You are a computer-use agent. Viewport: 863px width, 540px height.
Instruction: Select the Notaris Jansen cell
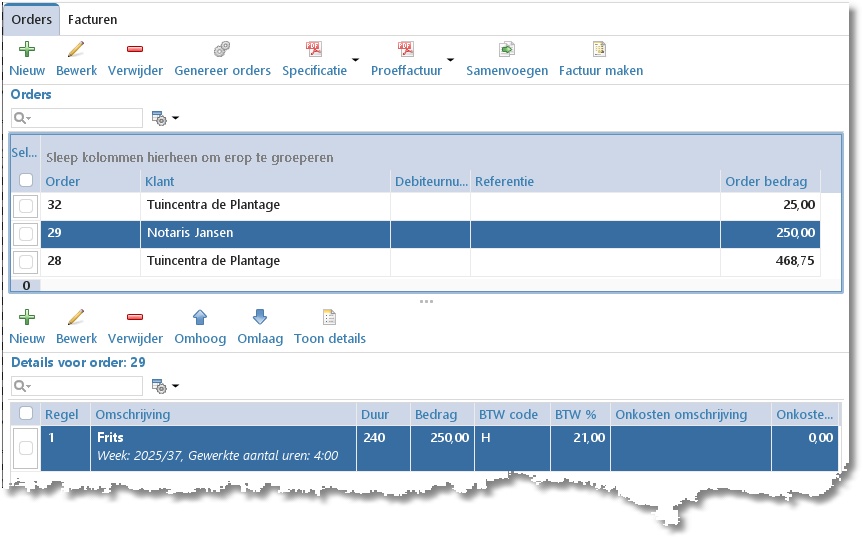tap(265, 233)
